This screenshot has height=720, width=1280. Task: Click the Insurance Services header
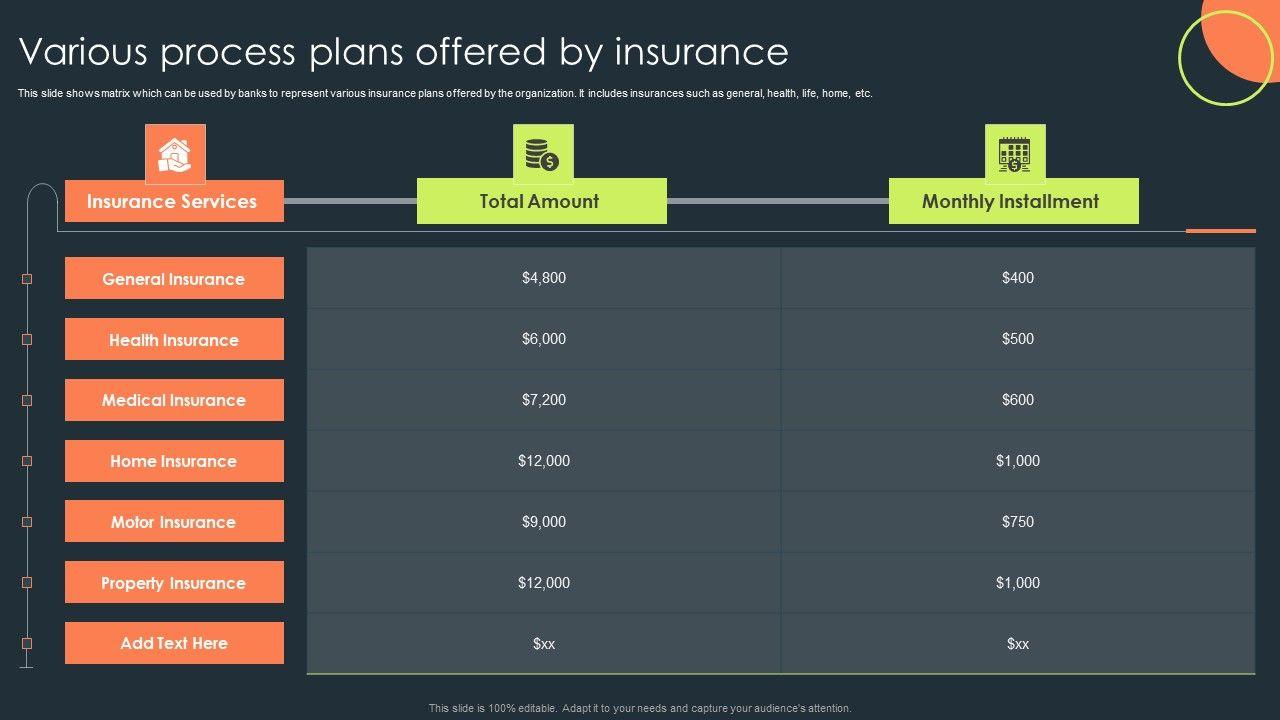(x=174, y=201)
